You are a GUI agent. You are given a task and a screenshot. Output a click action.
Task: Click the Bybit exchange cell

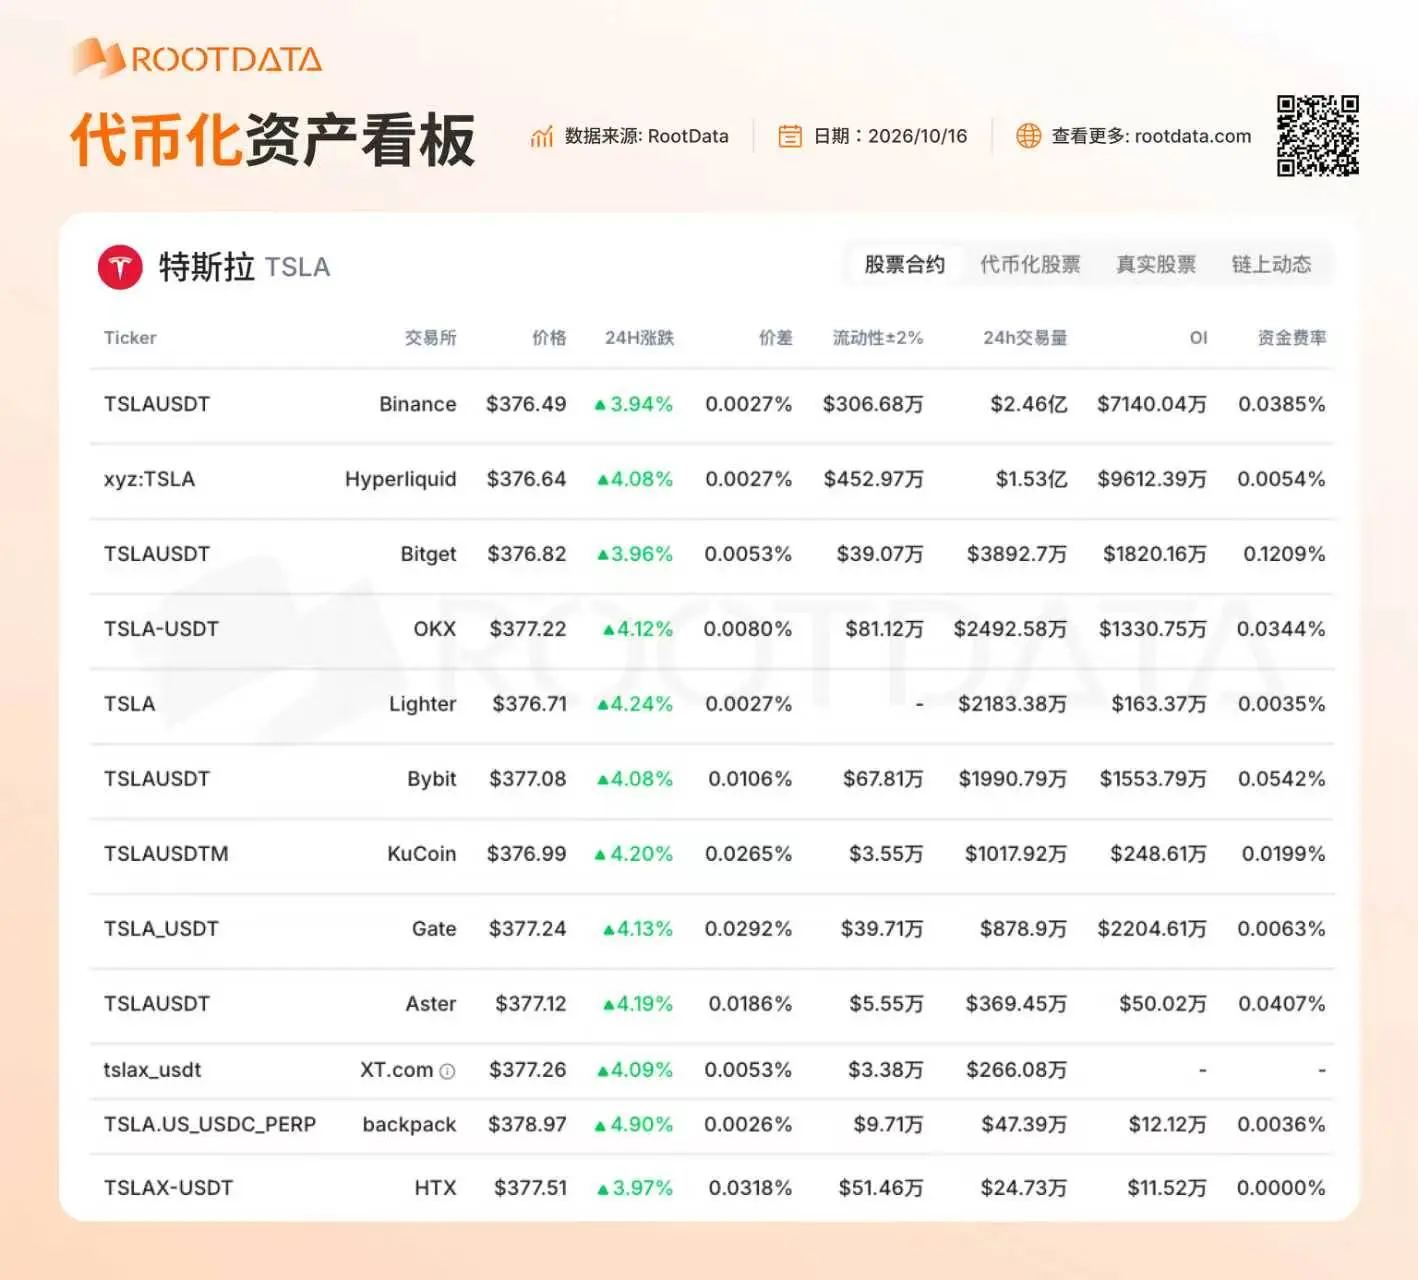tap(431, 779)
